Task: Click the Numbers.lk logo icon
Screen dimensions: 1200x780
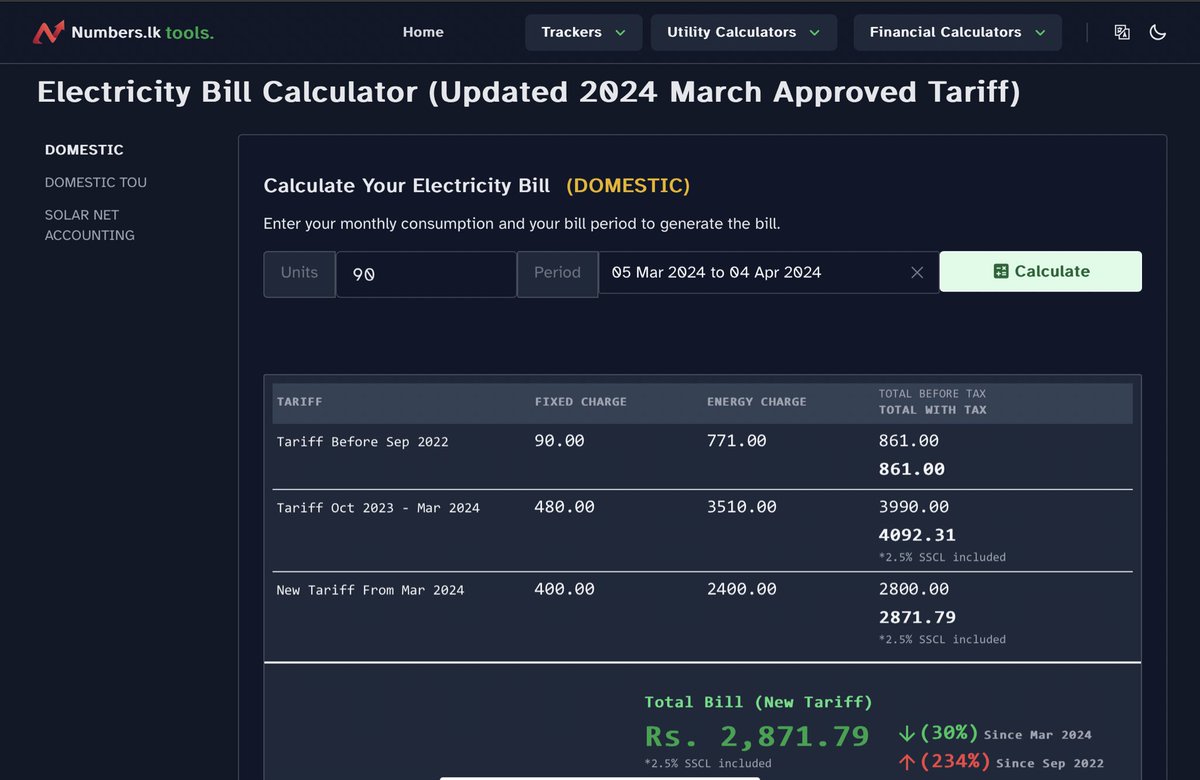Action: (x=48, y=32)
